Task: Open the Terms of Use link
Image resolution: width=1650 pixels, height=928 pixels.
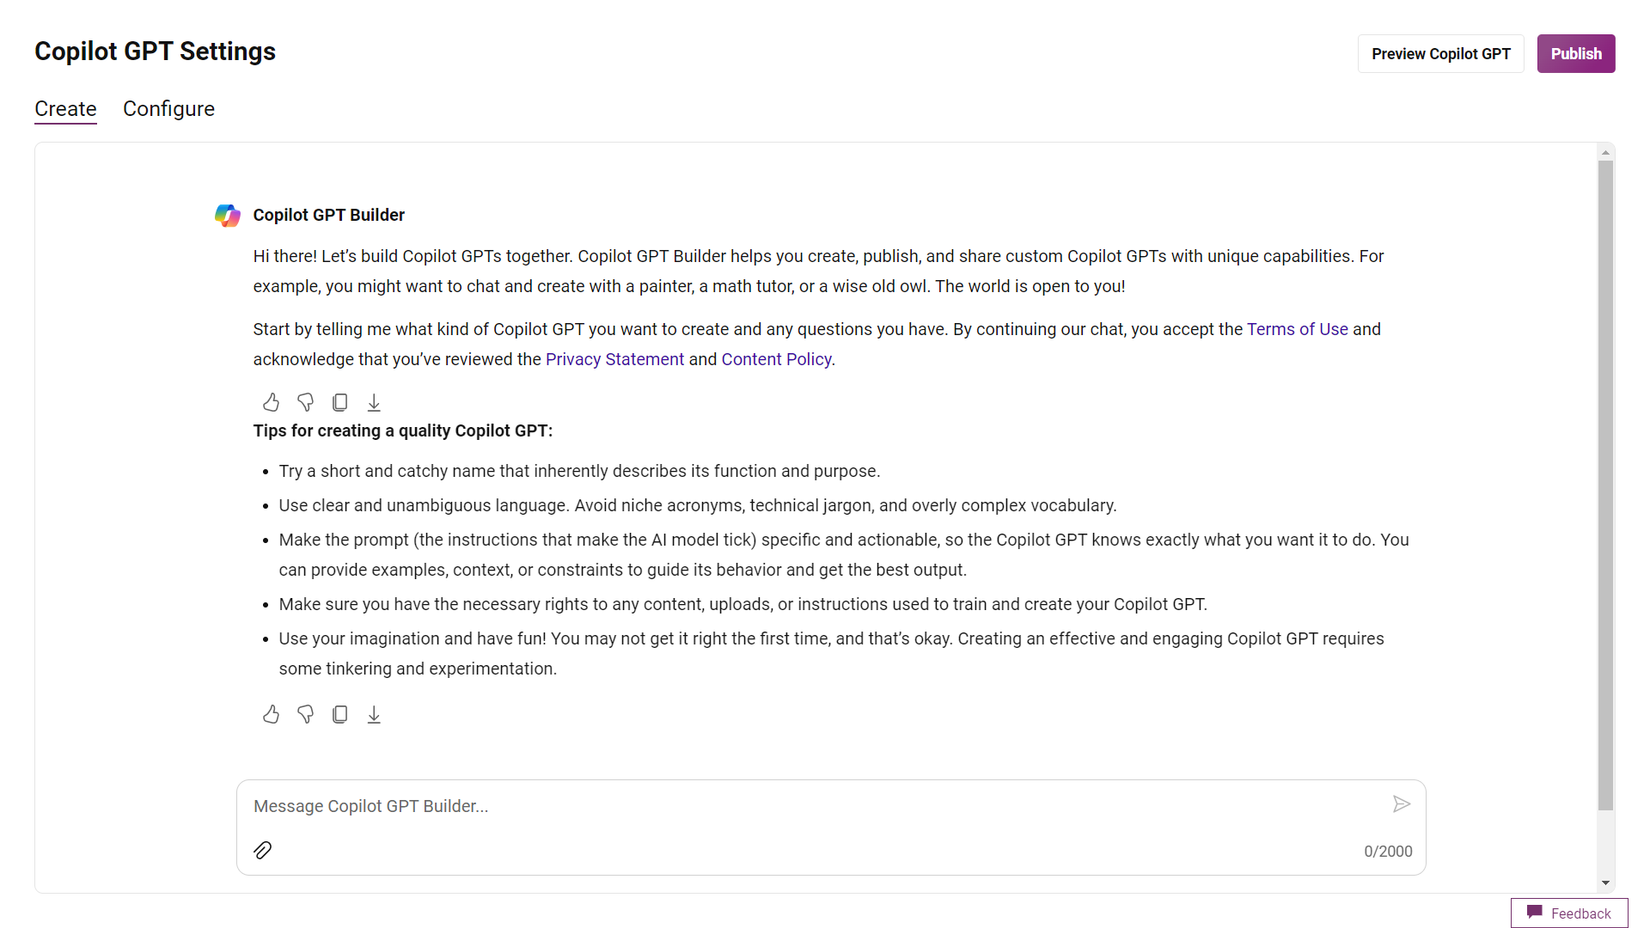Action: tap(1297, 329)
